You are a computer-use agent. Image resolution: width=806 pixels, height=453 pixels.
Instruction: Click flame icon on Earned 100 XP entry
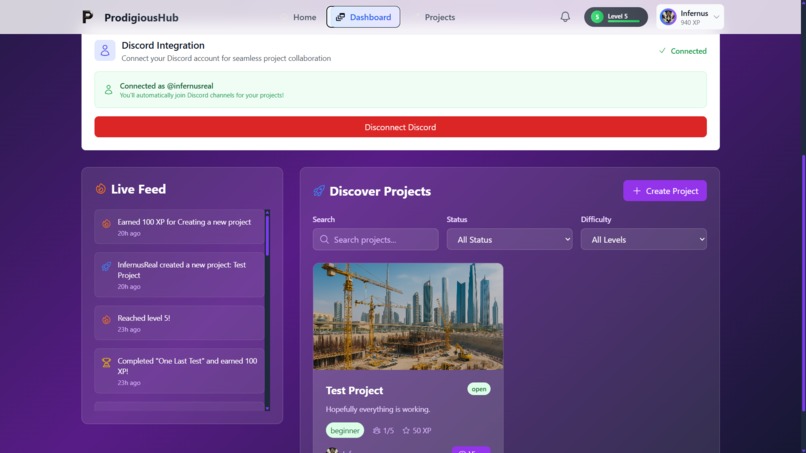click(106, 224)
